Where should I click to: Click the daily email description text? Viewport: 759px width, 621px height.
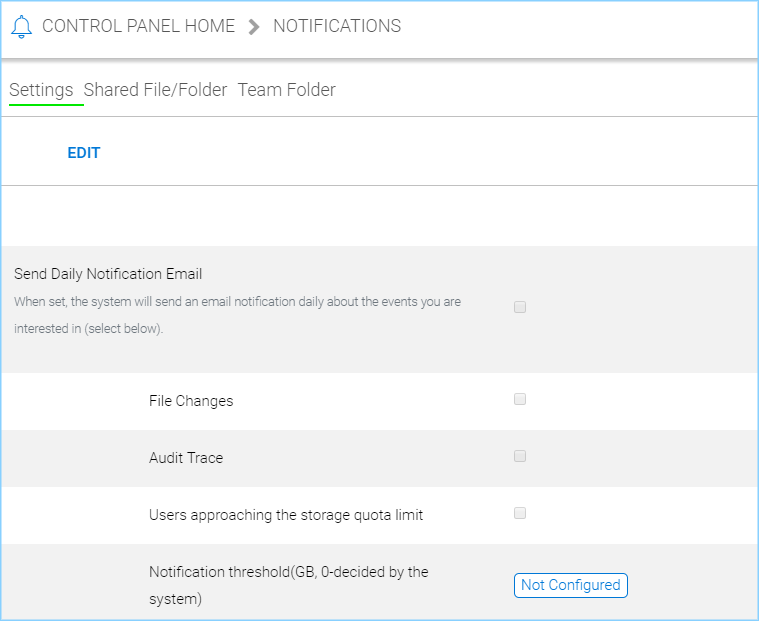(237, 315)
